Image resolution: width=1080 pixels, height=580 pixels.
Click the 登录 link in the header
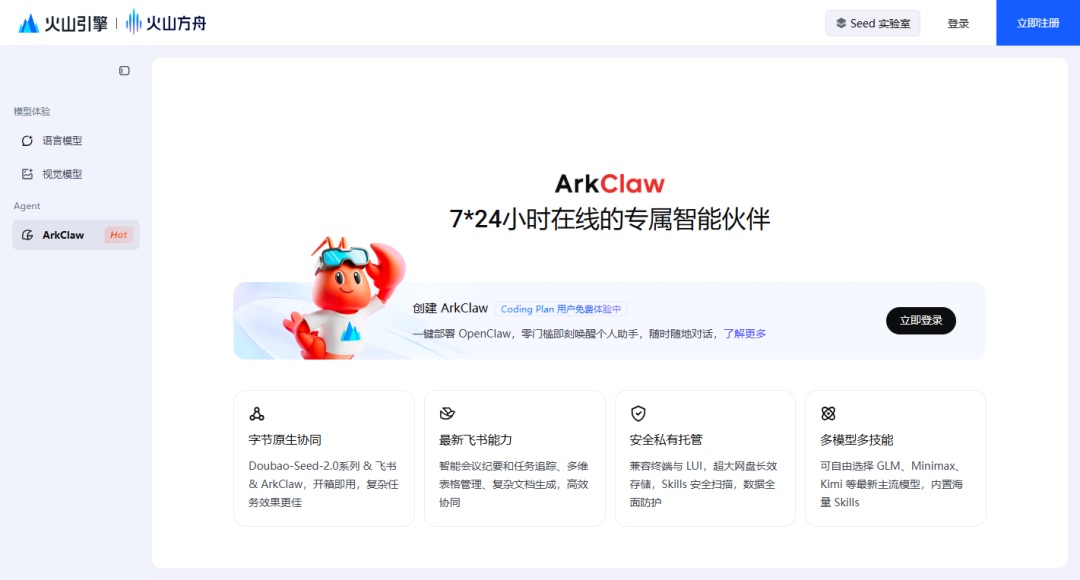[958, 23]
